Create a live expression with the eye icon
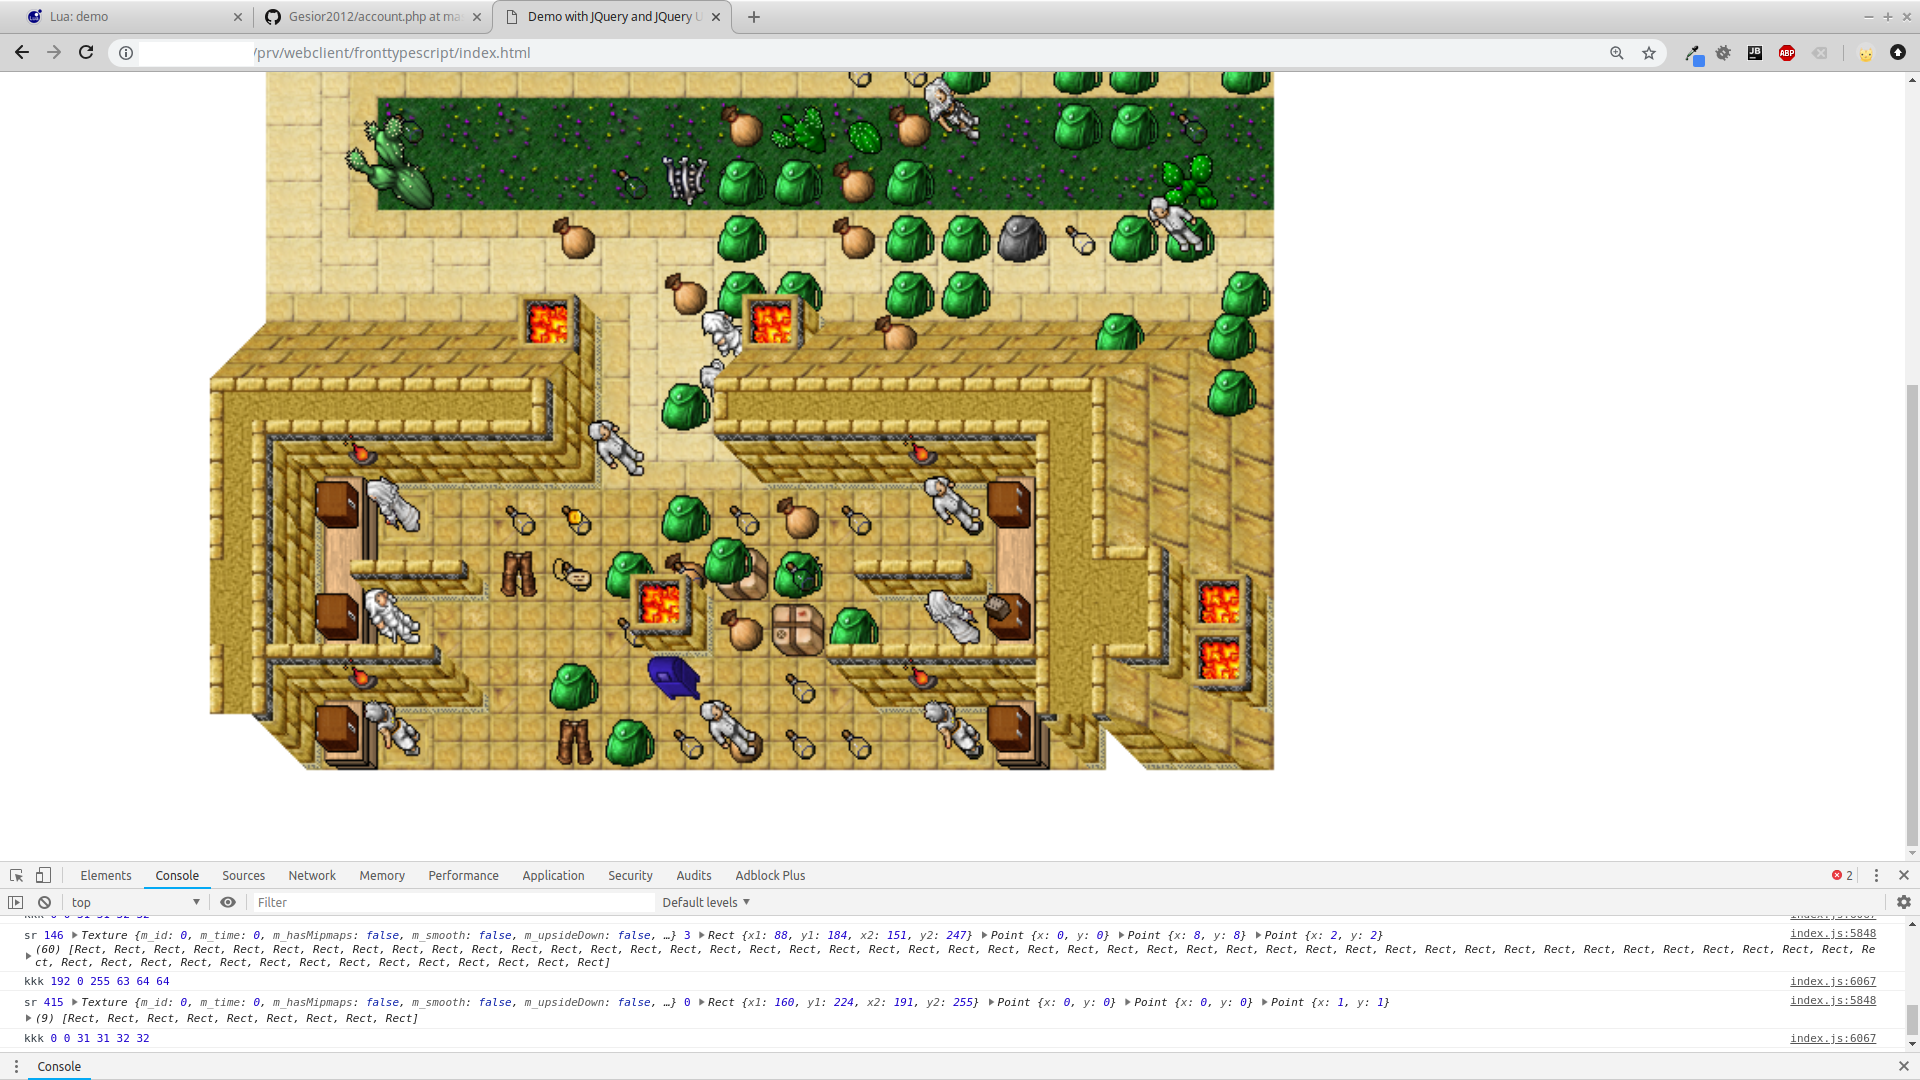 [228, 902]
